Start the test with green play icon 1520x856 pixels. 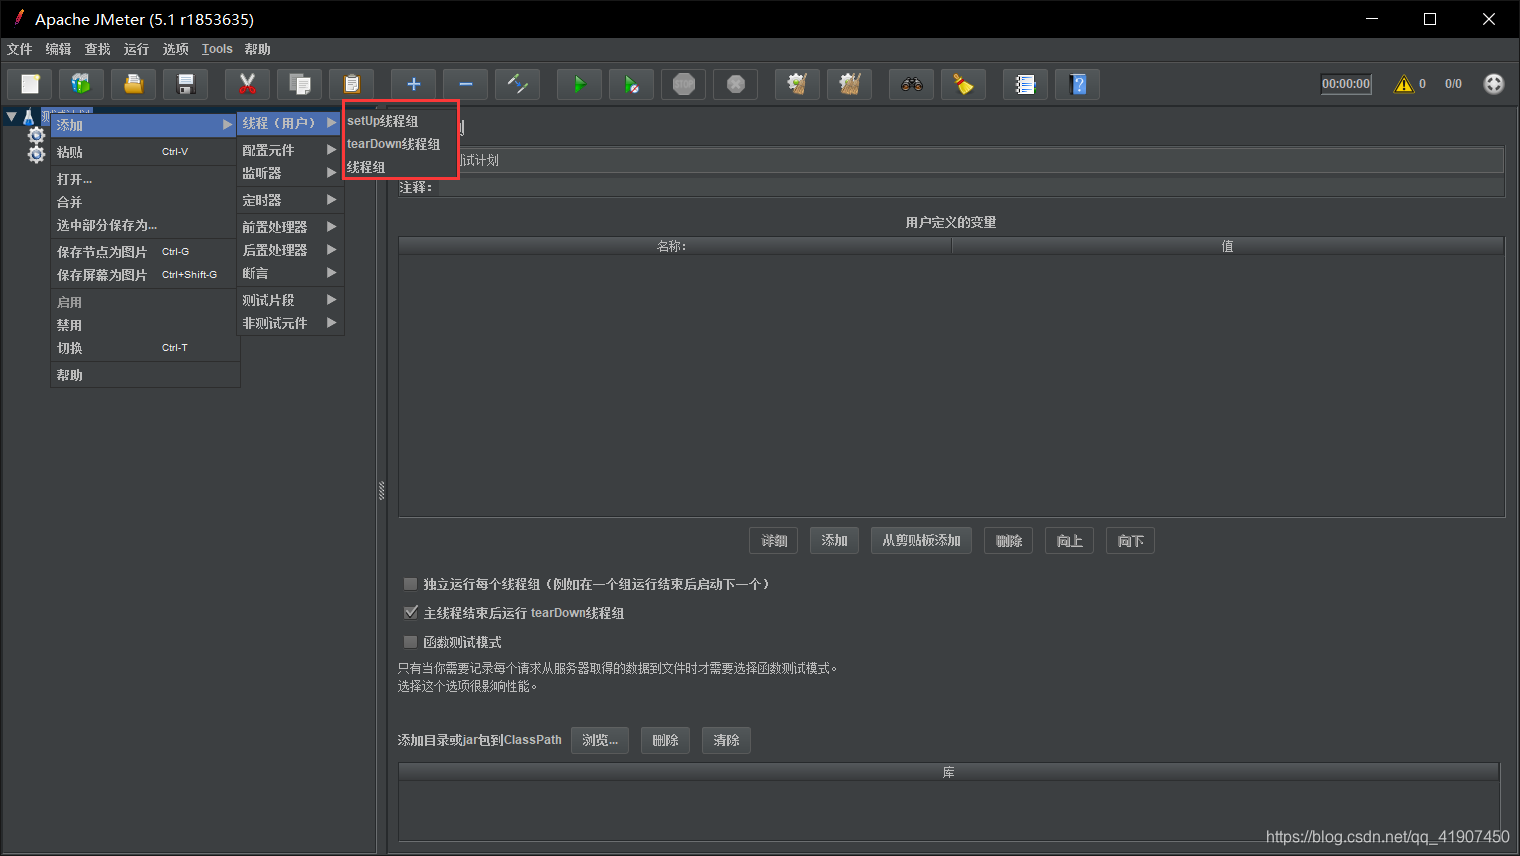tap(580, 84)
